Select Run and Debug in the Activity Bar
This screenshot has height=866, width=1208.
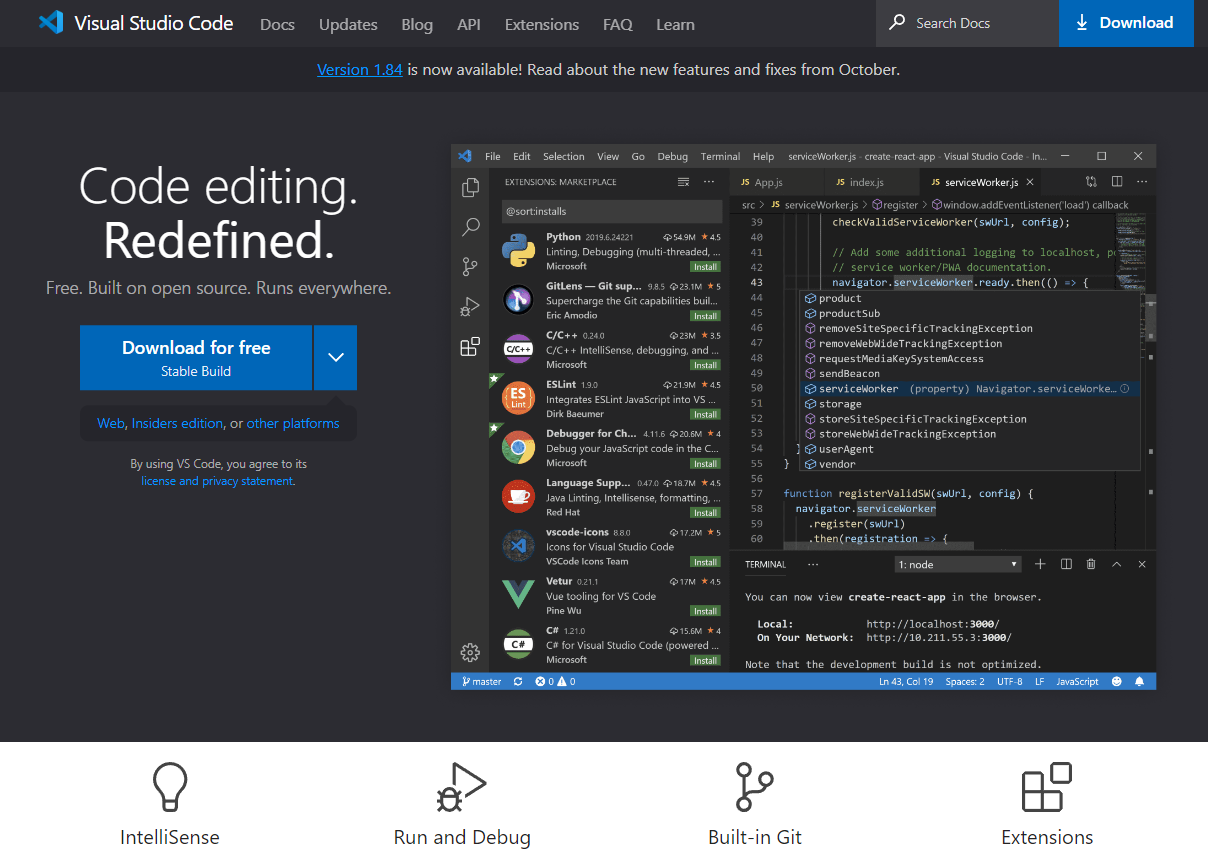click(470, 307)
